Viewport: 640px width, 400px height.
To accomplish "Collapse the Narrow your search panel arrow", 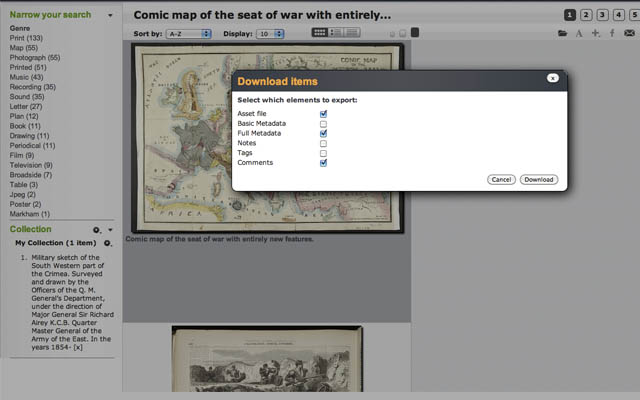I will click(x=110, y=16).
